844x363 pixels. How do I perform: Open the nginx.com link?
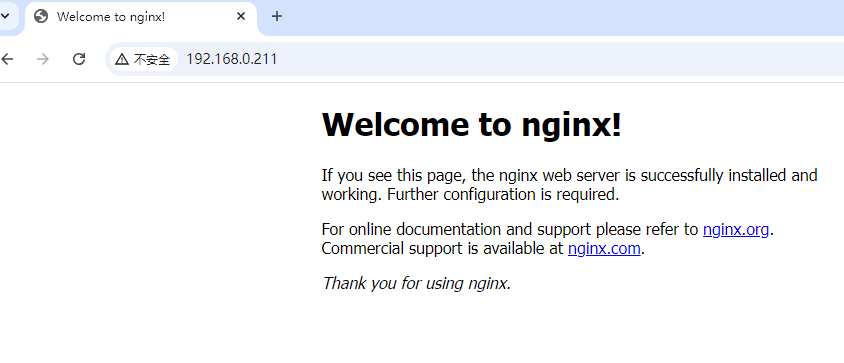point(604,248)
